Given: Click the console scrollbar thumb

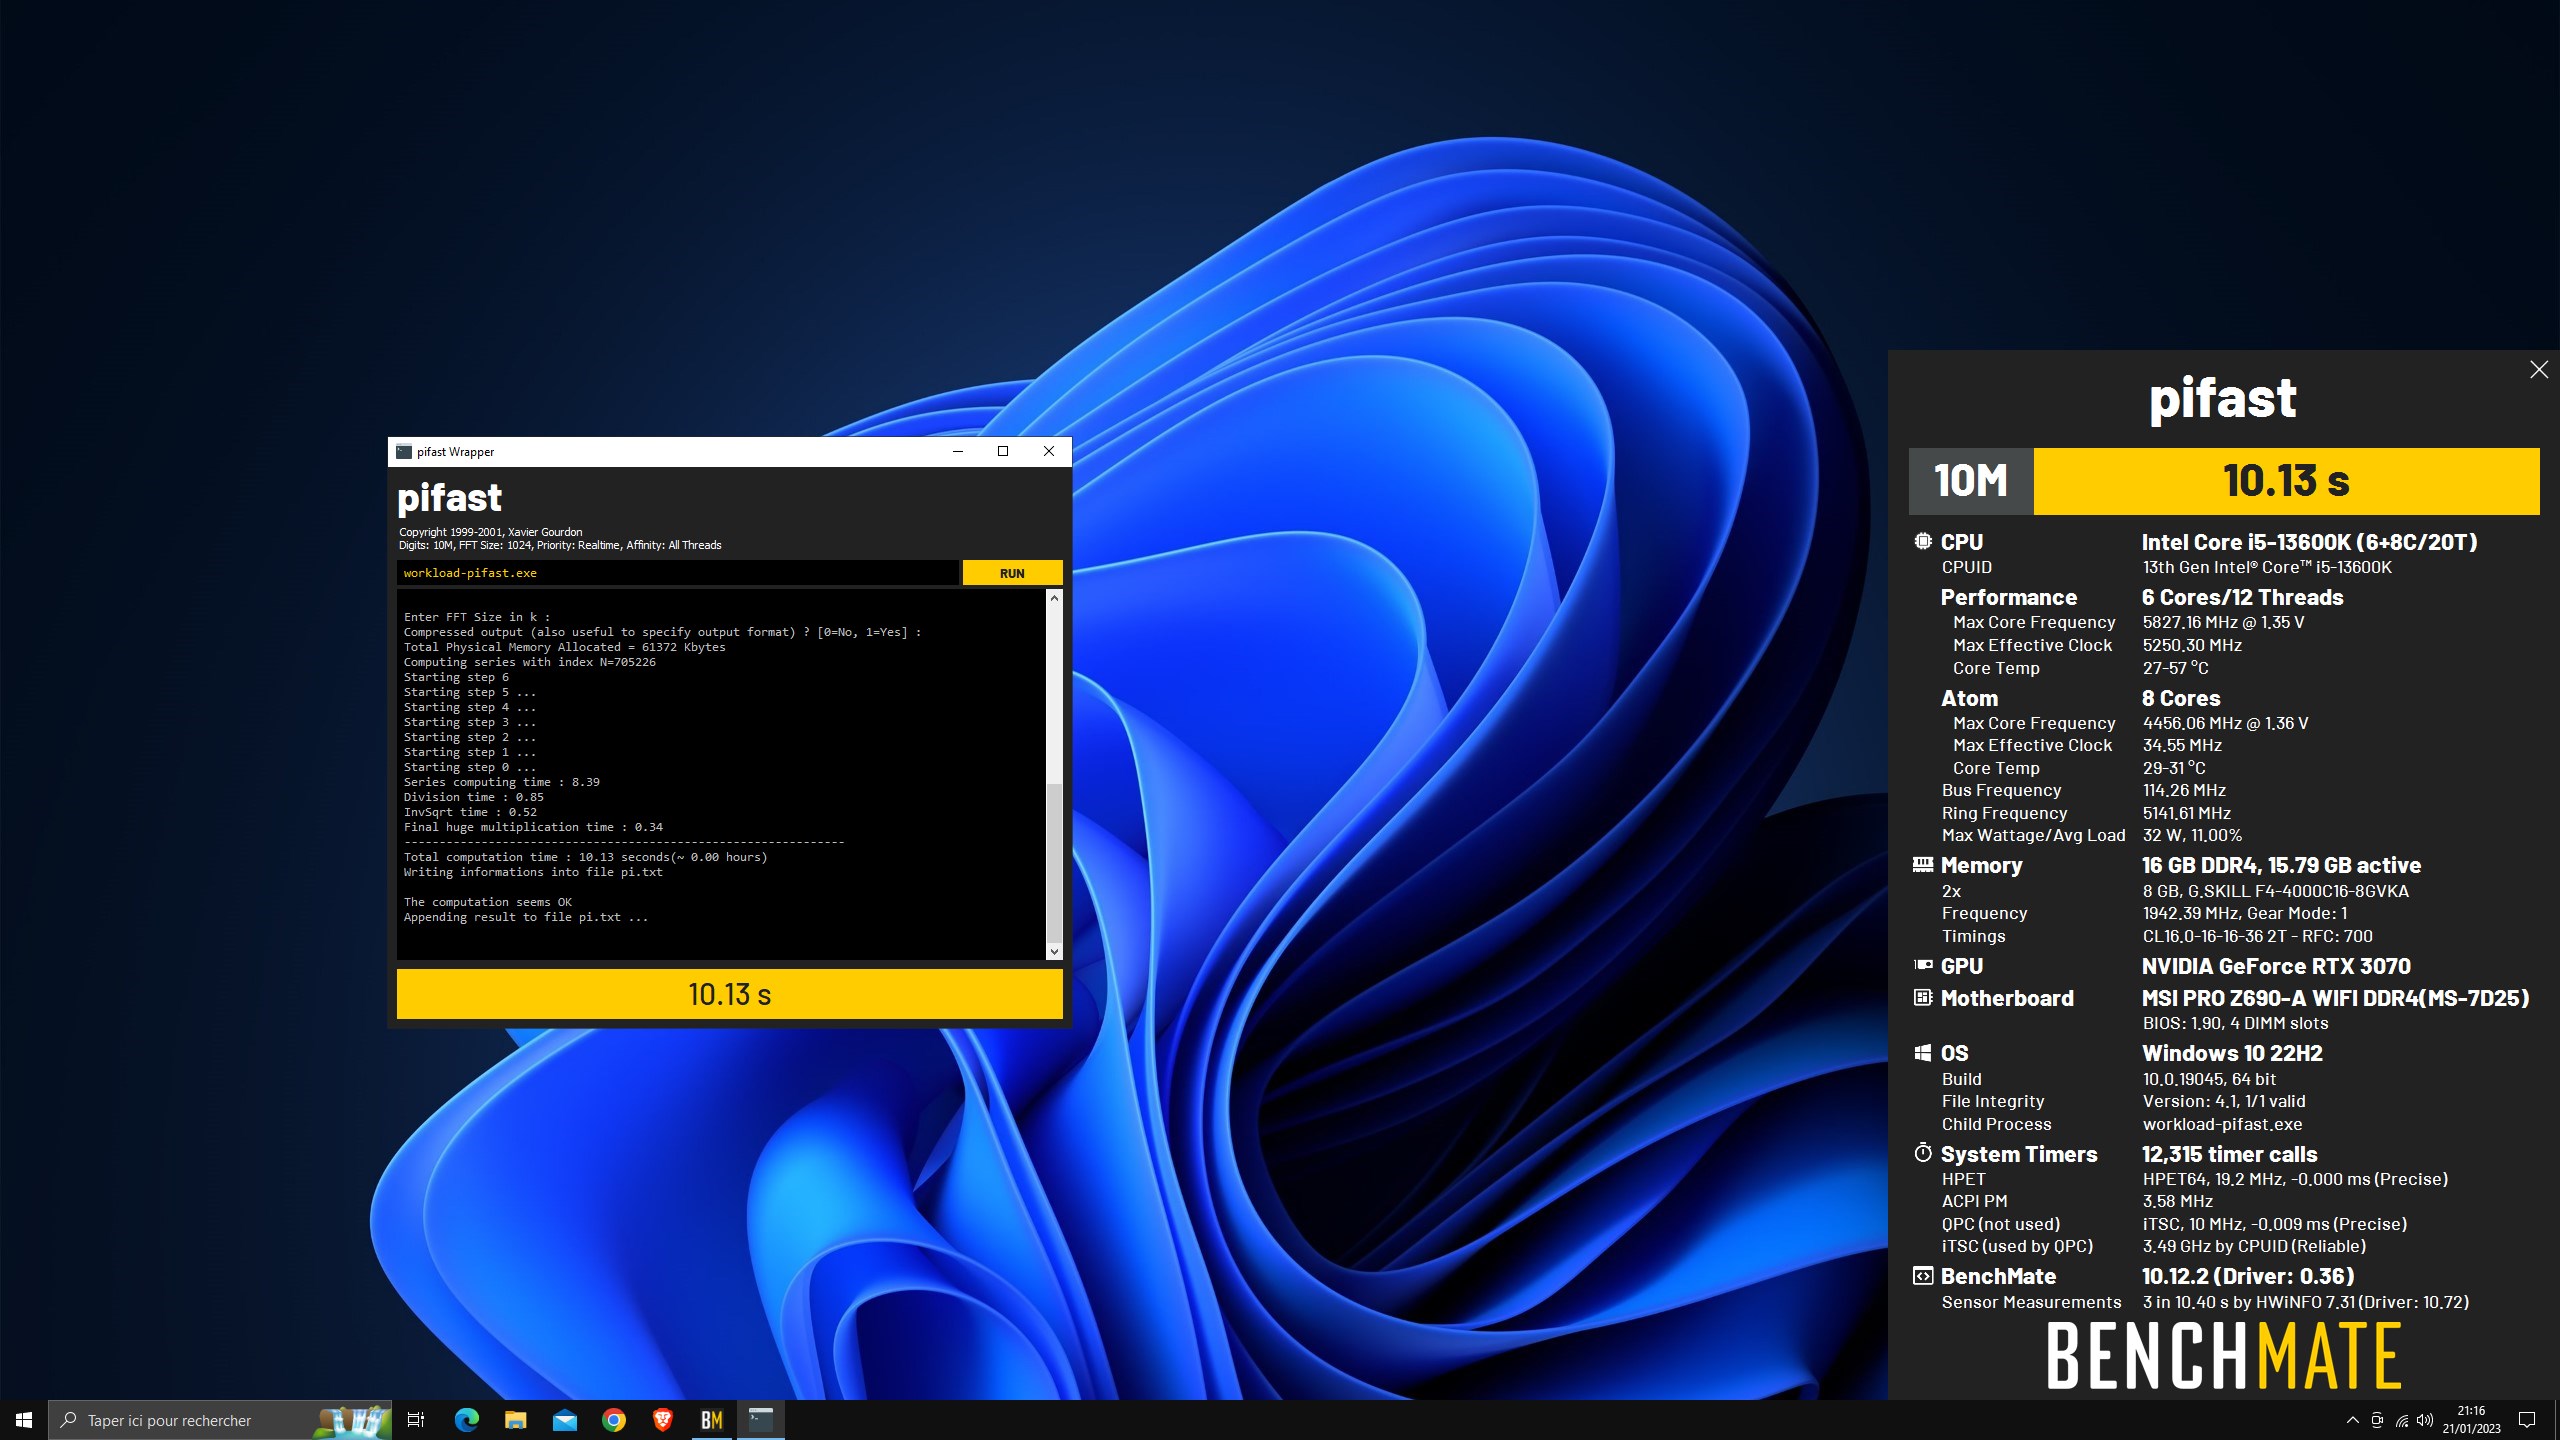Looking at the screenshot, I should point(1054,862).
